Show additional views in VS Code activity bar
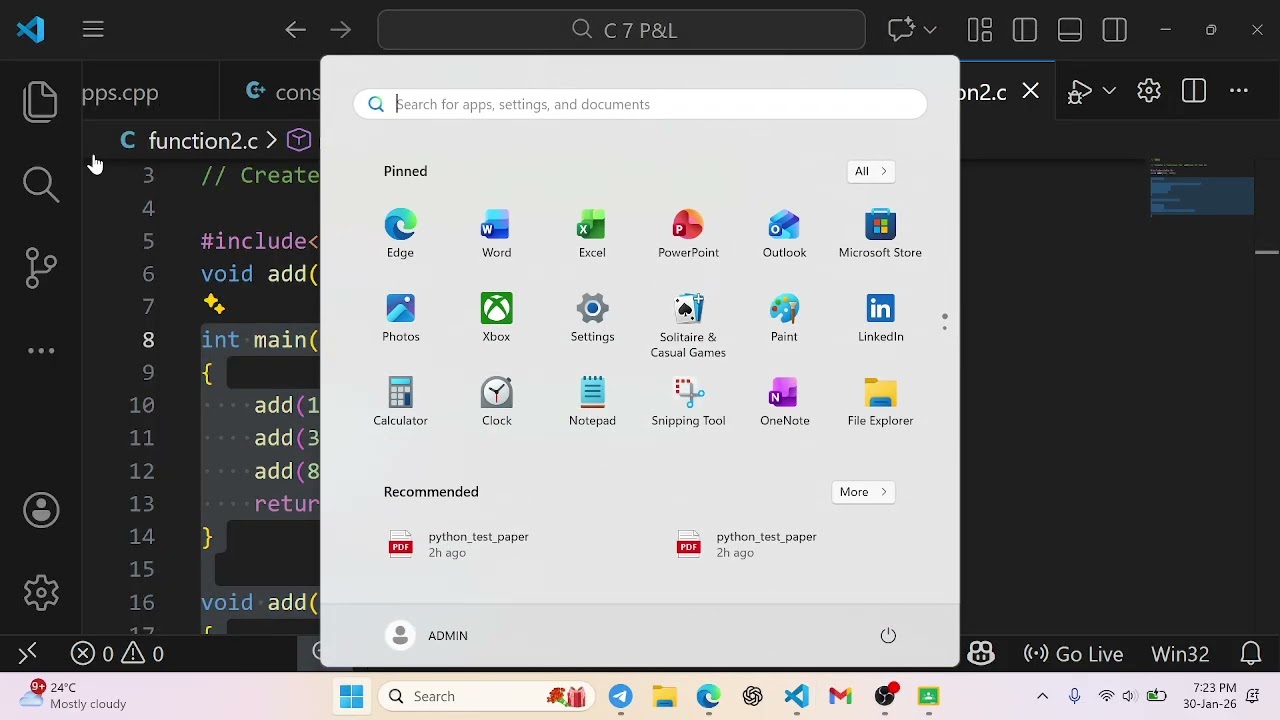The width and height of the screenshot is (1280, 720). point(41,351)
